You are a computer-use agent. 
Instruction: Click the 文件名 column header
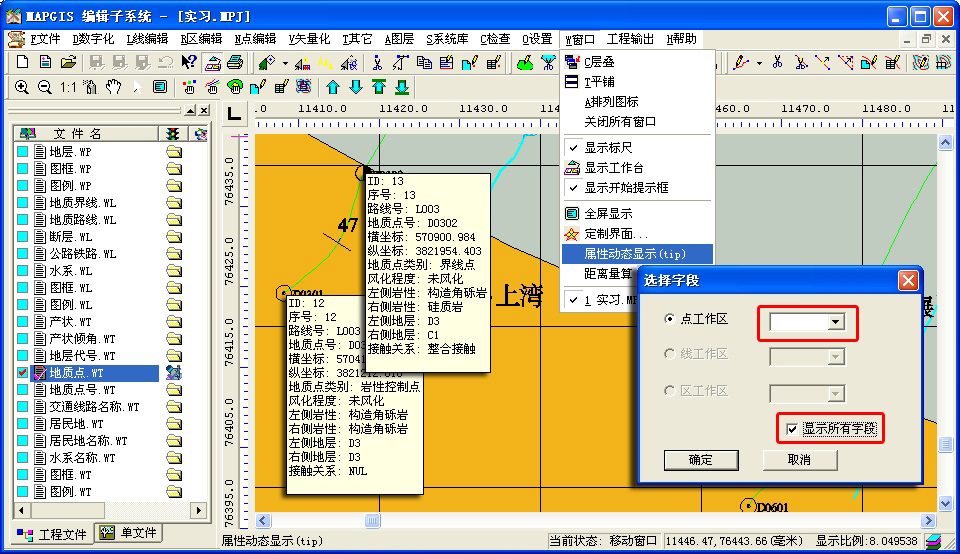click(86, 133)
